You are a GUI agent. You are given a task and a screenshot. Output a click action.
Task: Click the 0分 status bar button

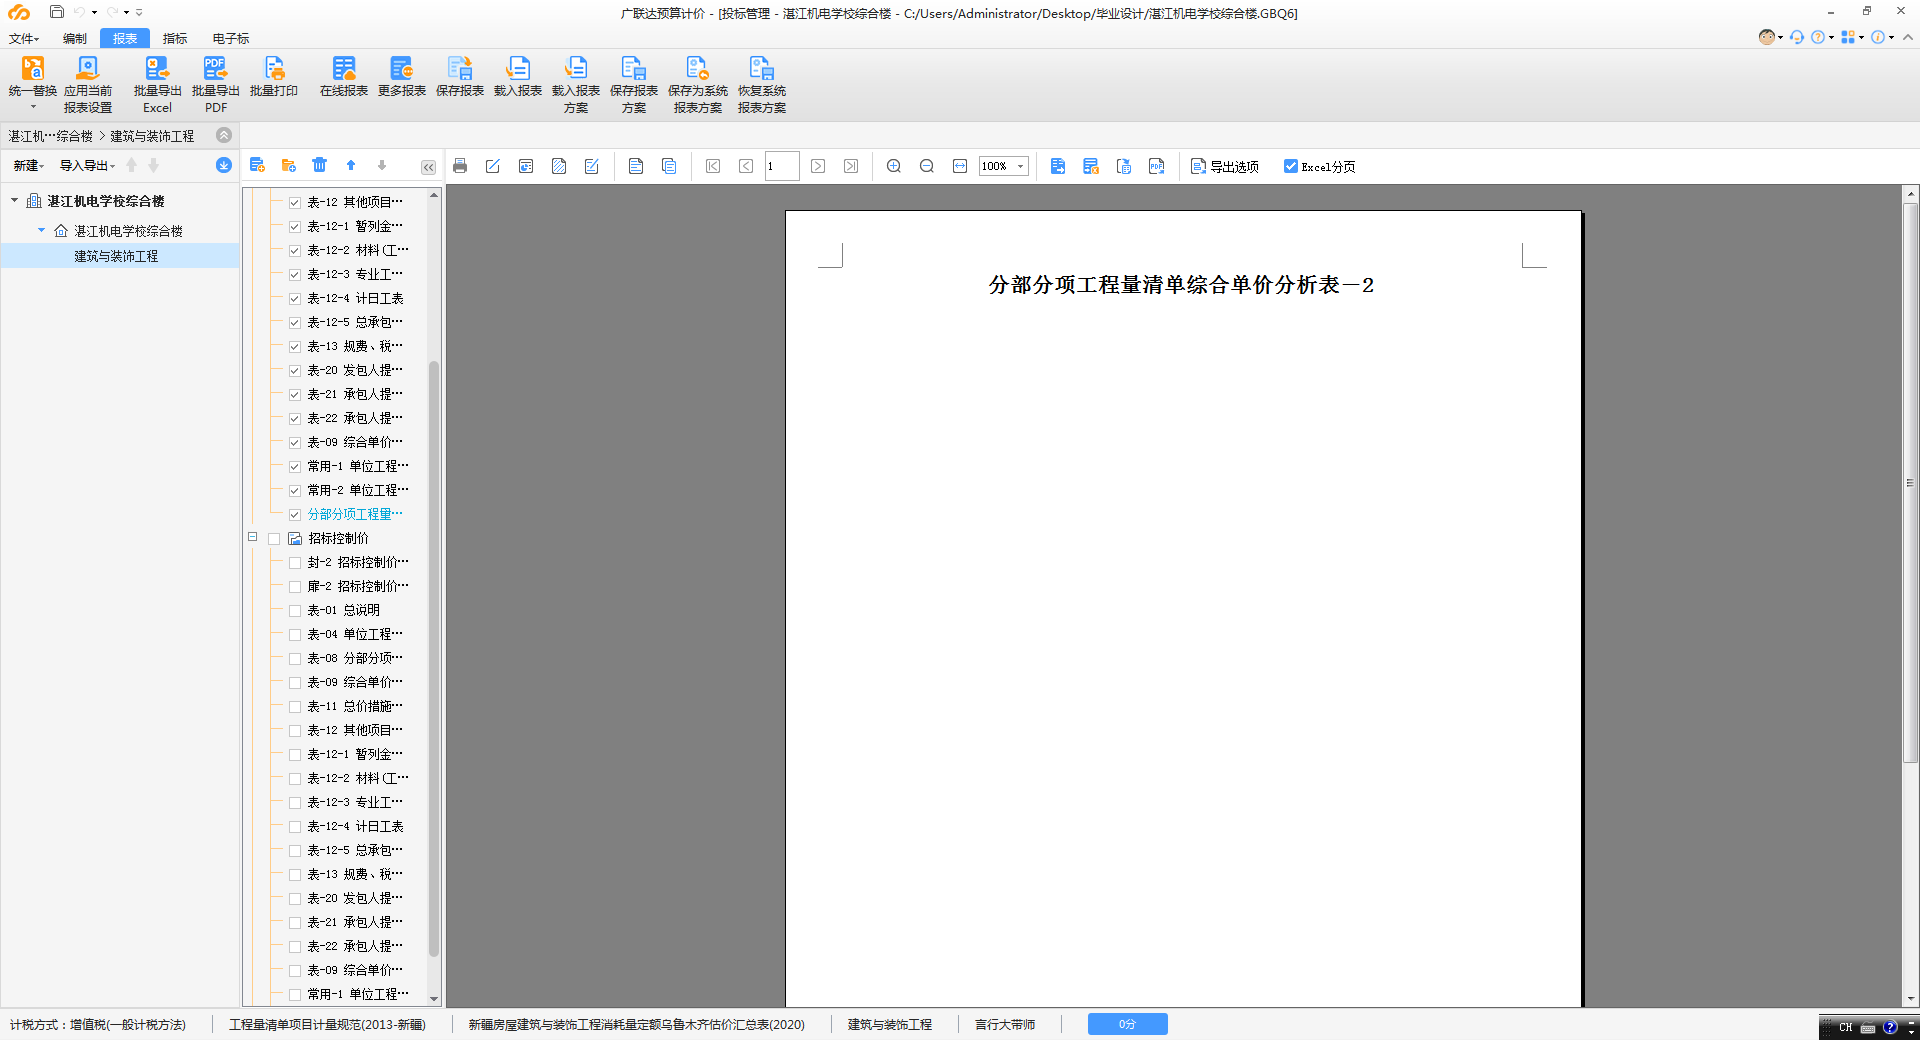pos(1127,1024)
